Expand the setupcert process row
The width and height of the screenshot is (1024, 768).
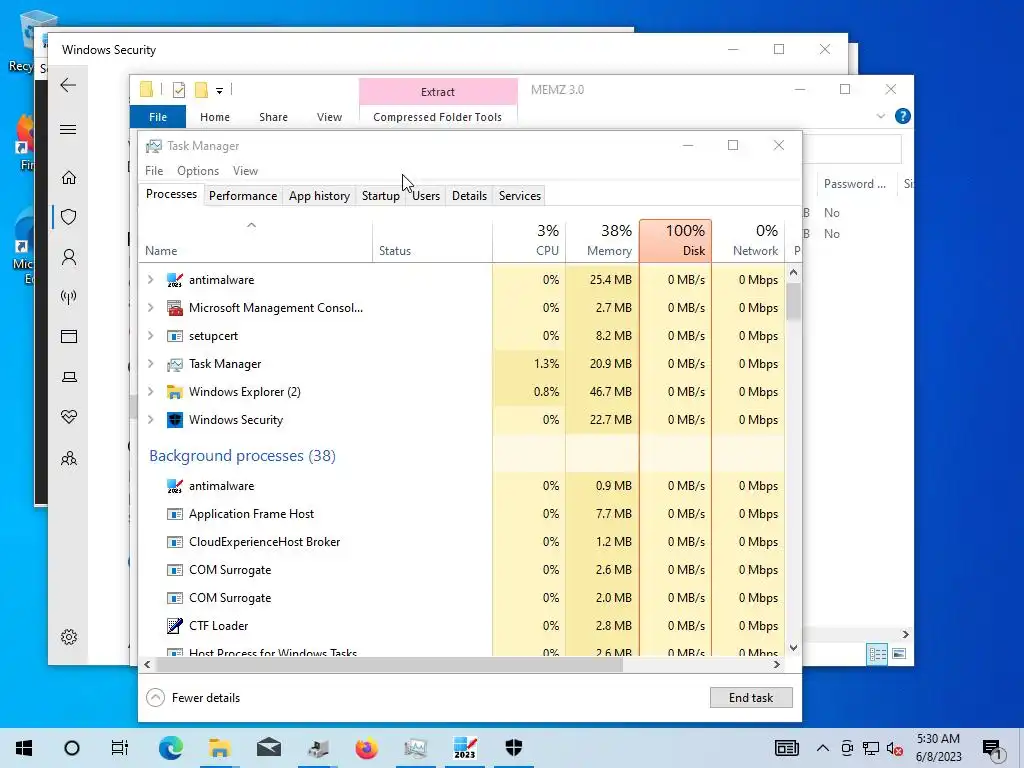(x=151, y=336)
